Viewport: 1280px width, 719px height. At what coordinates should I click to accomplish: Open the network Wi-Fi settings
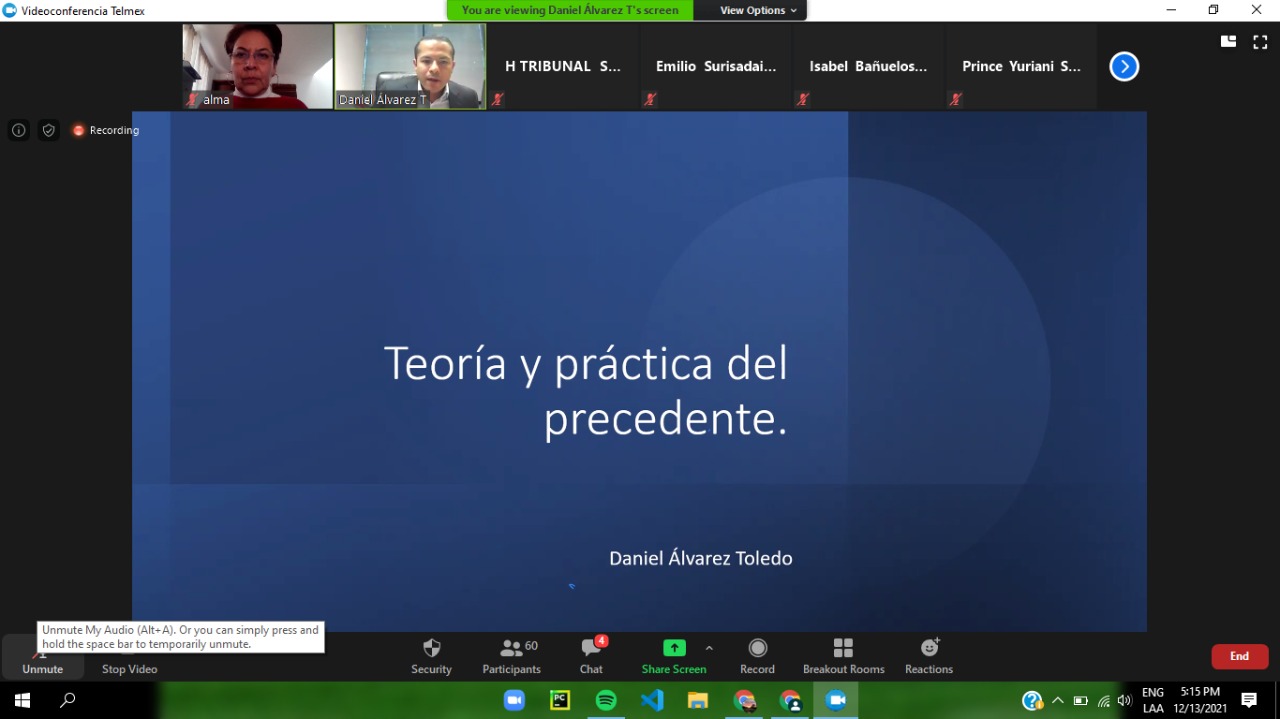tap(1103, 700)
